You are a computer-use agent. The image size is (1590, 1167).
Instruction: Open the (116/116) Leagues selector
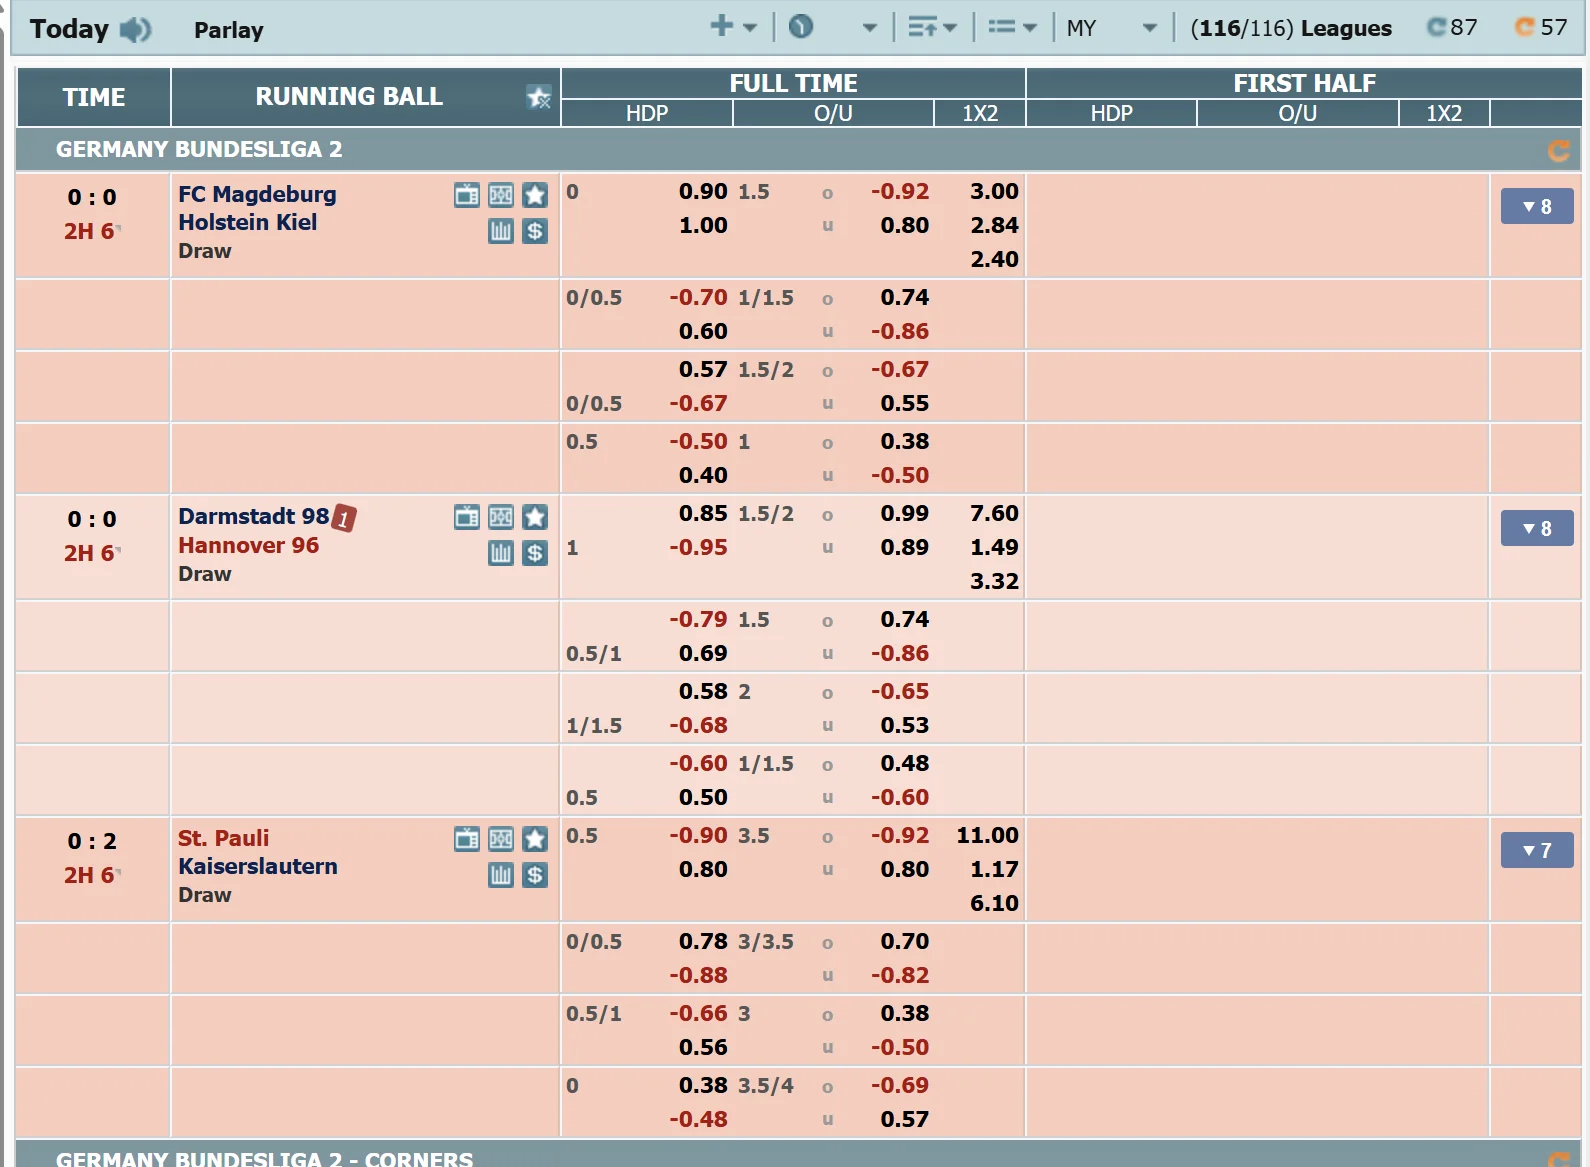(1291, 28)
